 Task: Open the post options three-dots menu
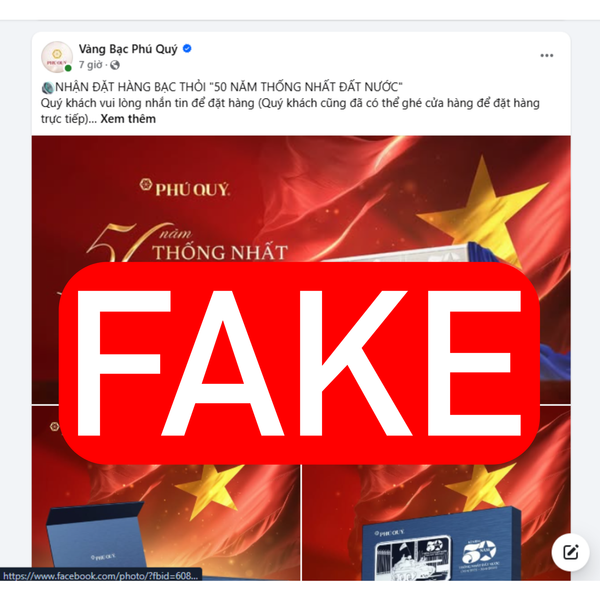pos(546,55)
